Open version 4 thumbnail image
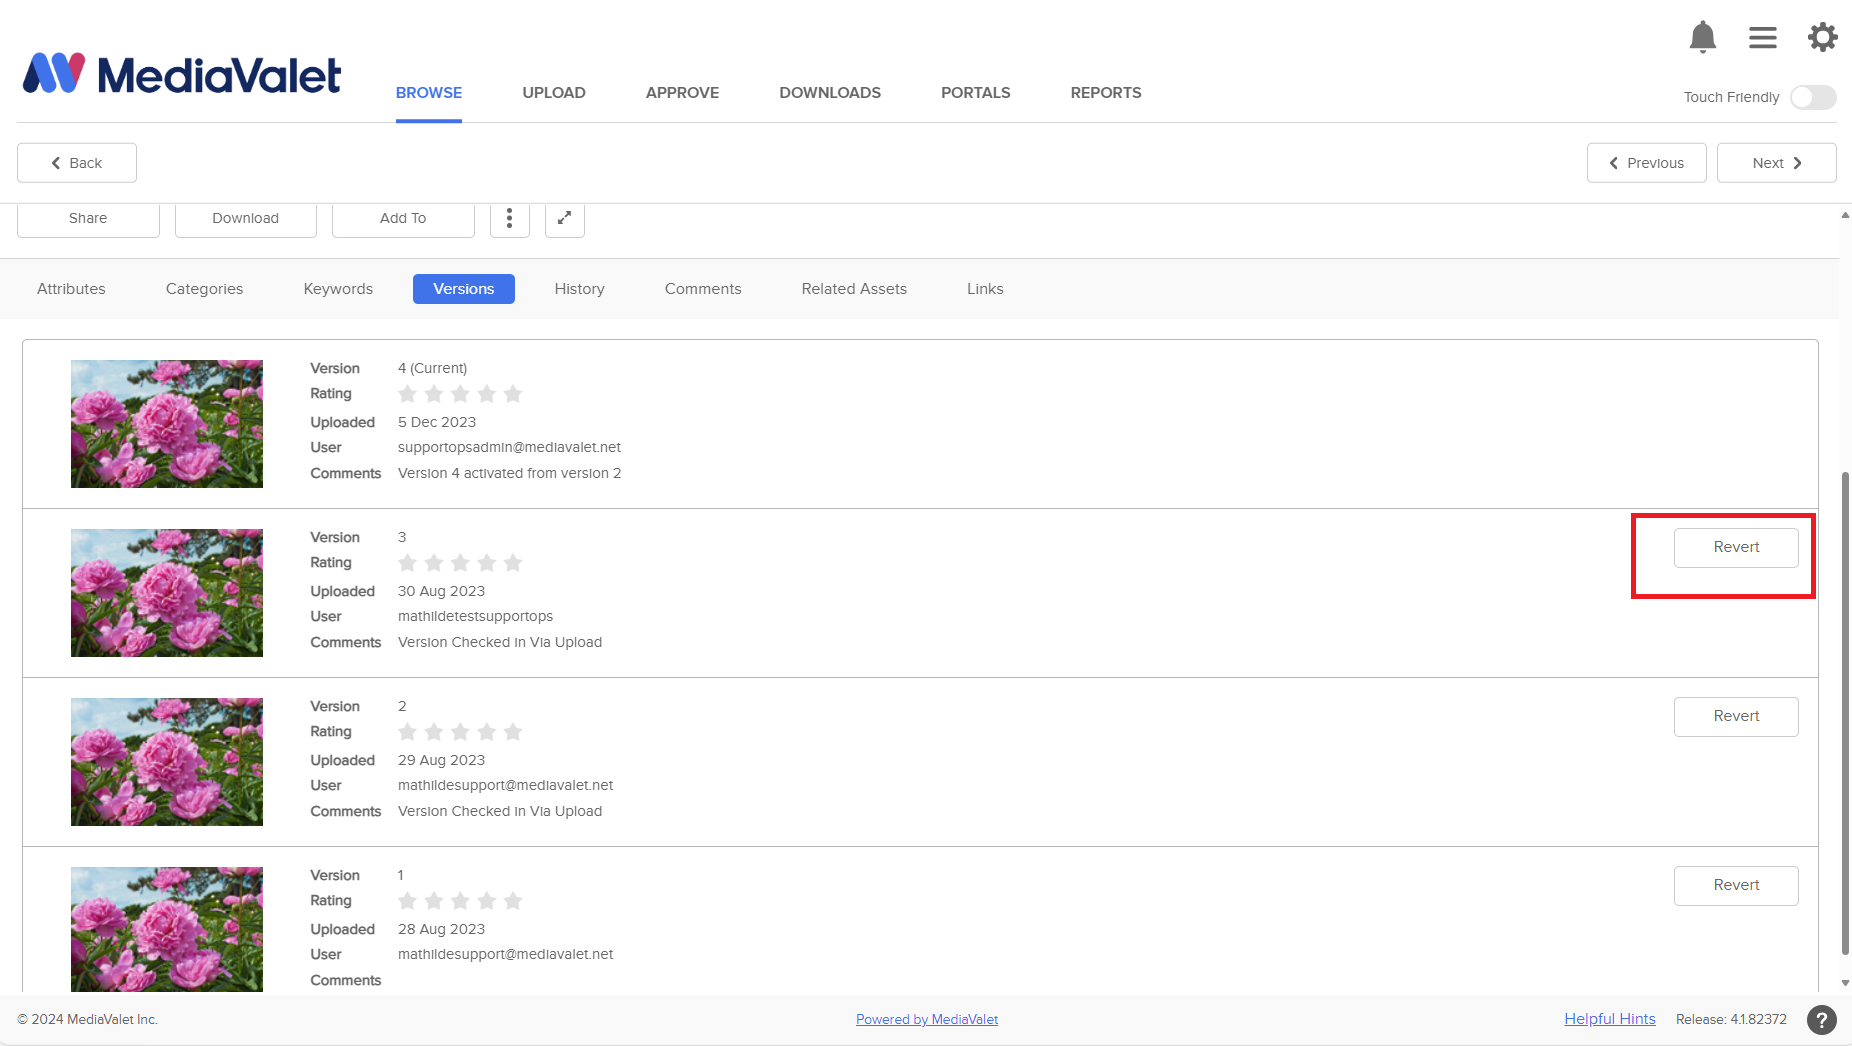 tap(167, 424)
